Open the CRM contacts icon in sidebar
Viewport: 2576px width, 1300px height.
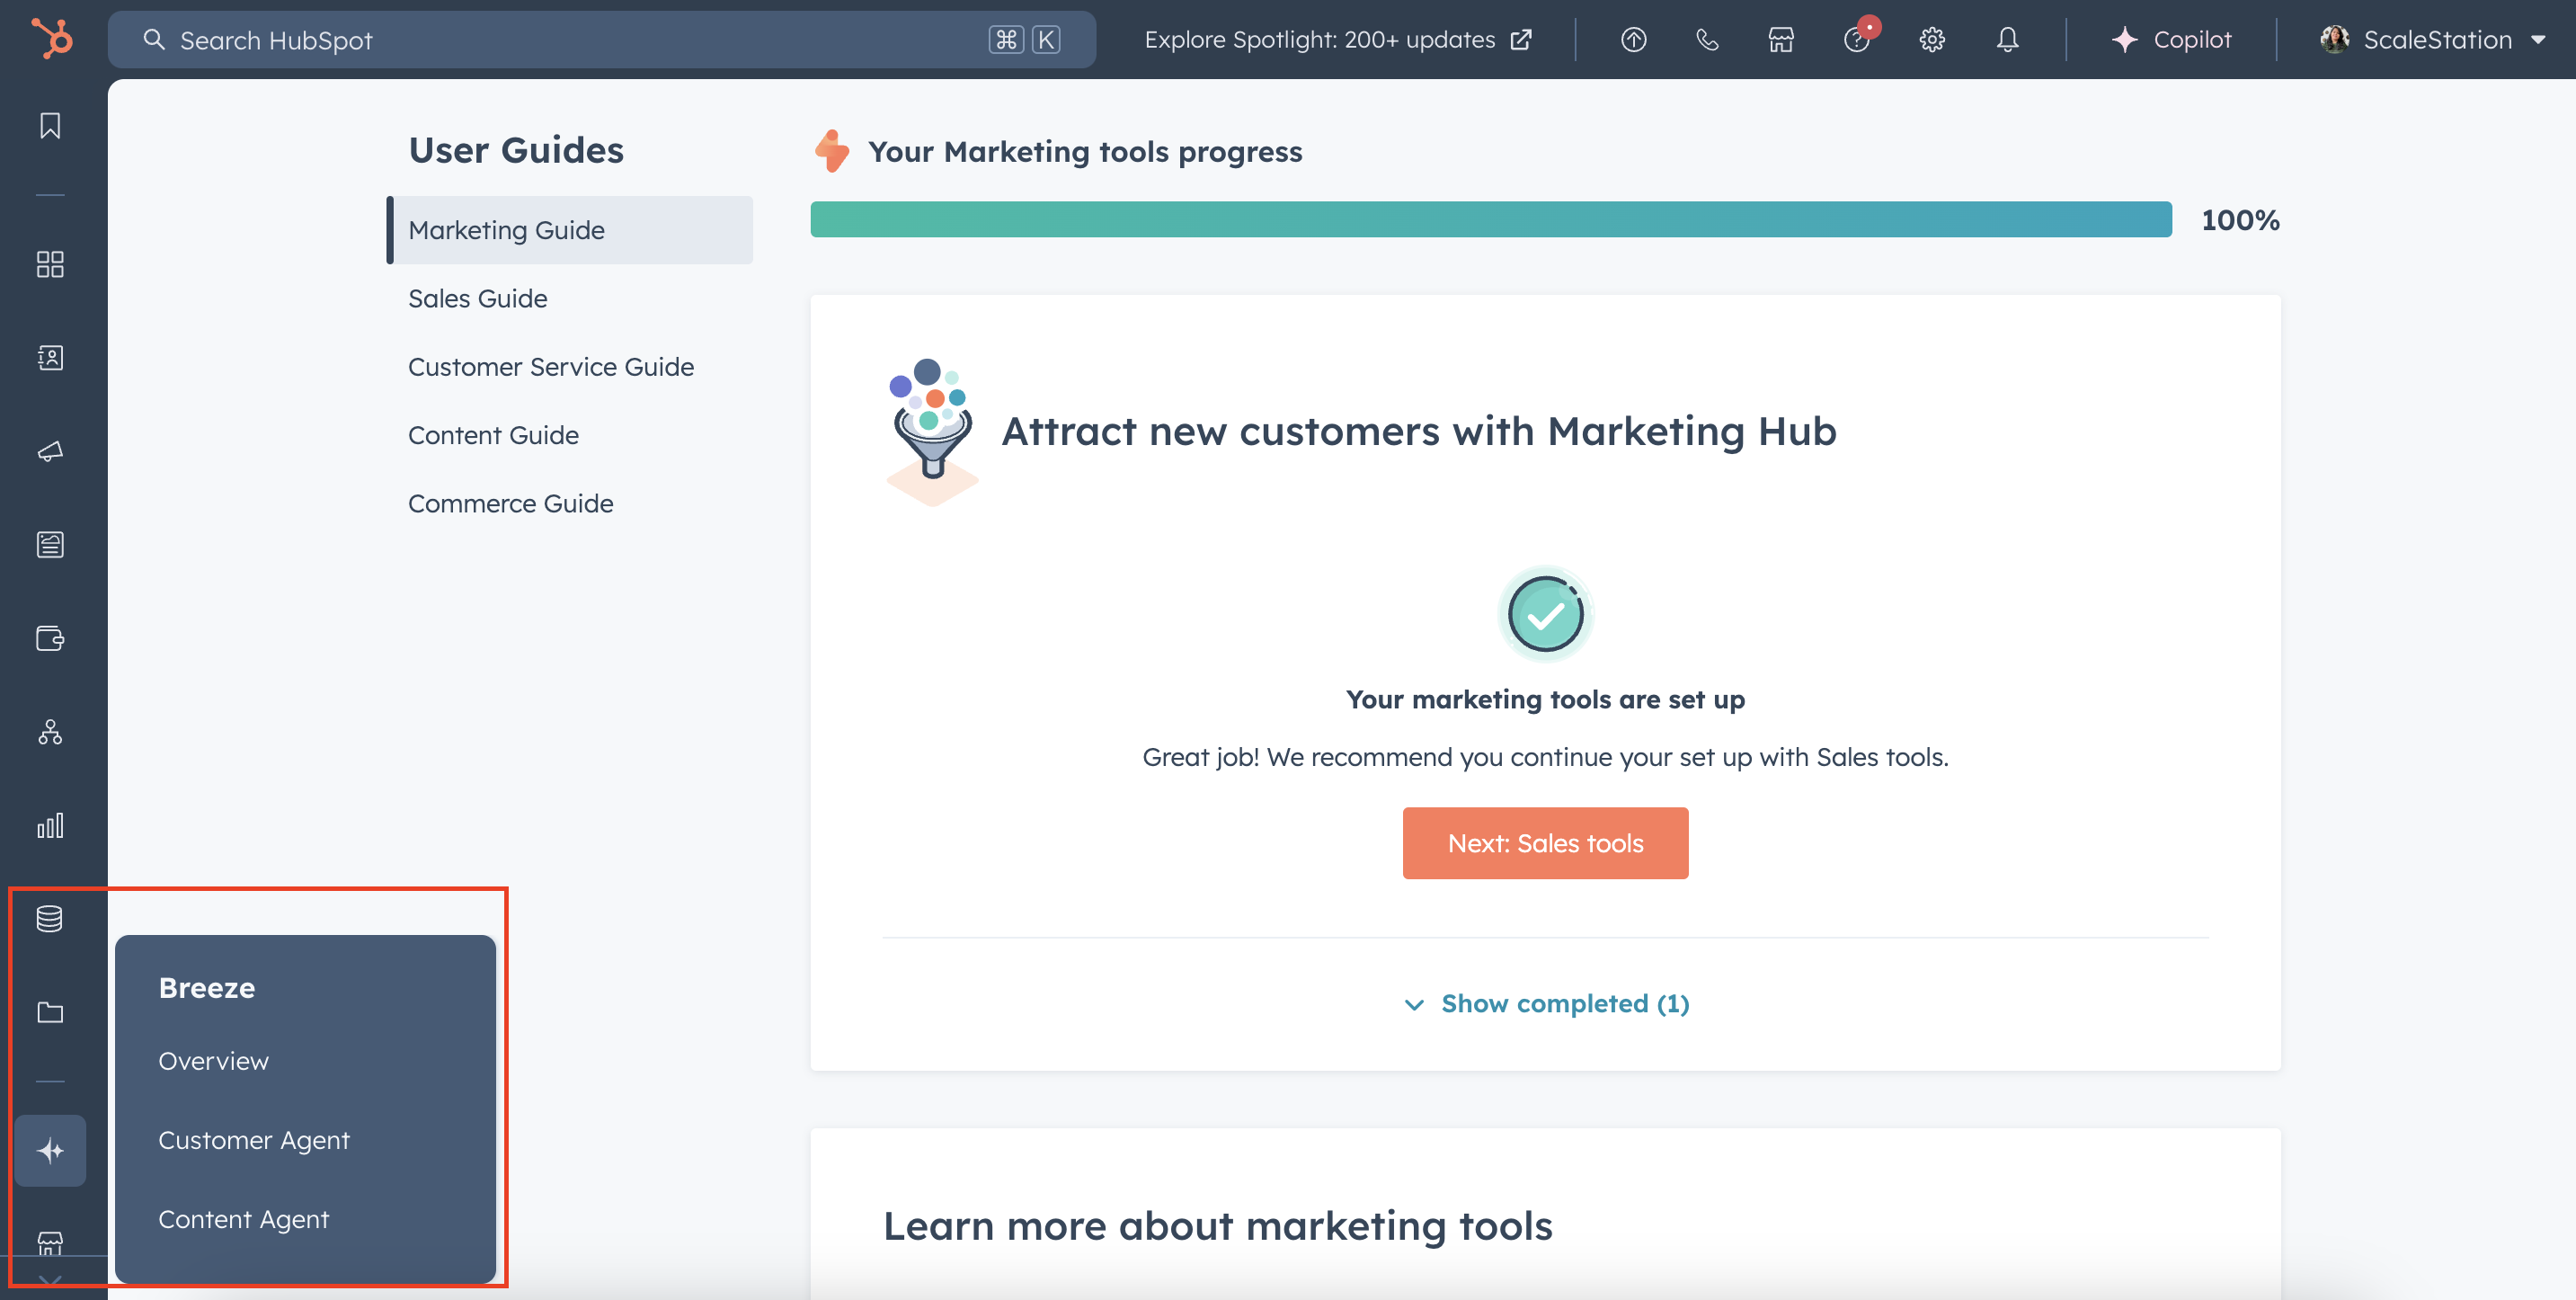[x=49, y=357]
